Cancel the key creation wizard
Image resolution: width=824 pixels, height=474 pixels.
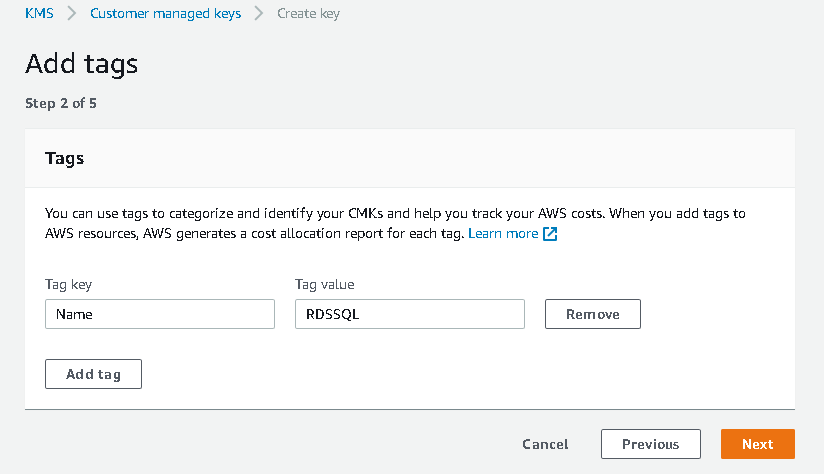coord(545,444)
